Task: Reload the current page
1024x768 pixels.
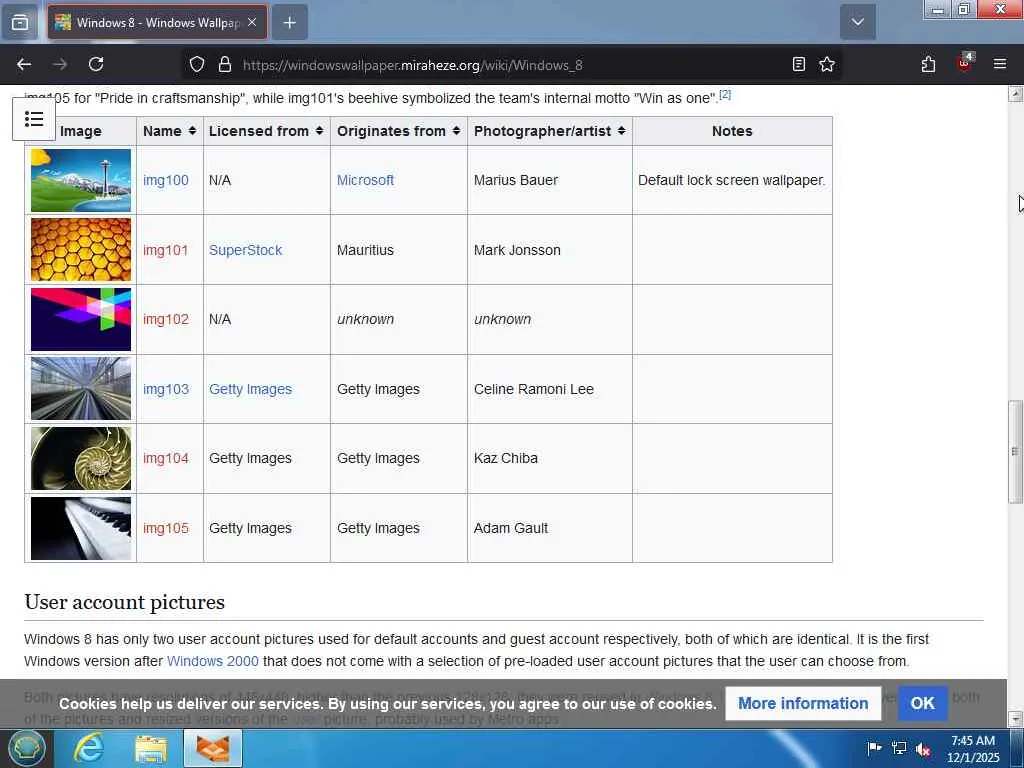Action: (96, 64)
